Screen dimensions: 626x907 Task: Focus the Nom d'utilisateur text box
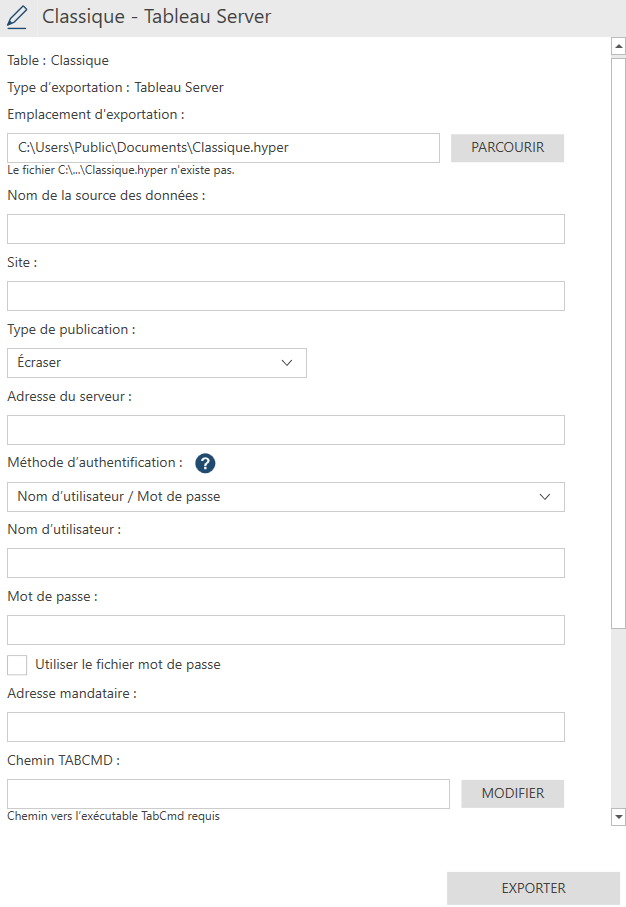click(285, 563)
